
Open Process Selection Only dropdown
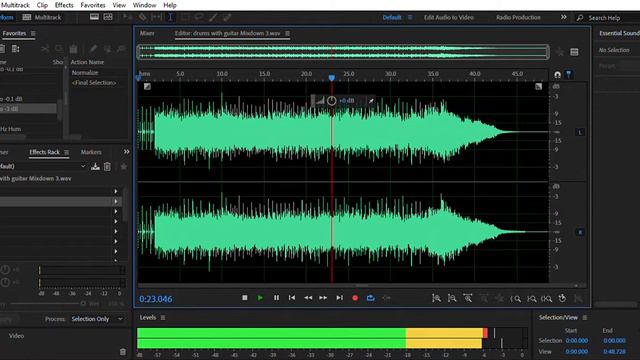point(97,319)
